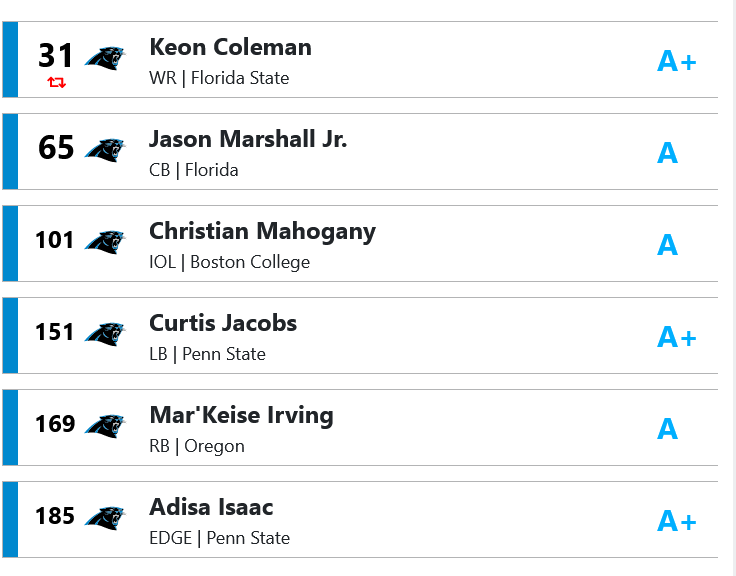Click Panthers logo beside Mar'Keise Irving
Viewport: 736px width, 576px height.
click(x=105, y=426)
